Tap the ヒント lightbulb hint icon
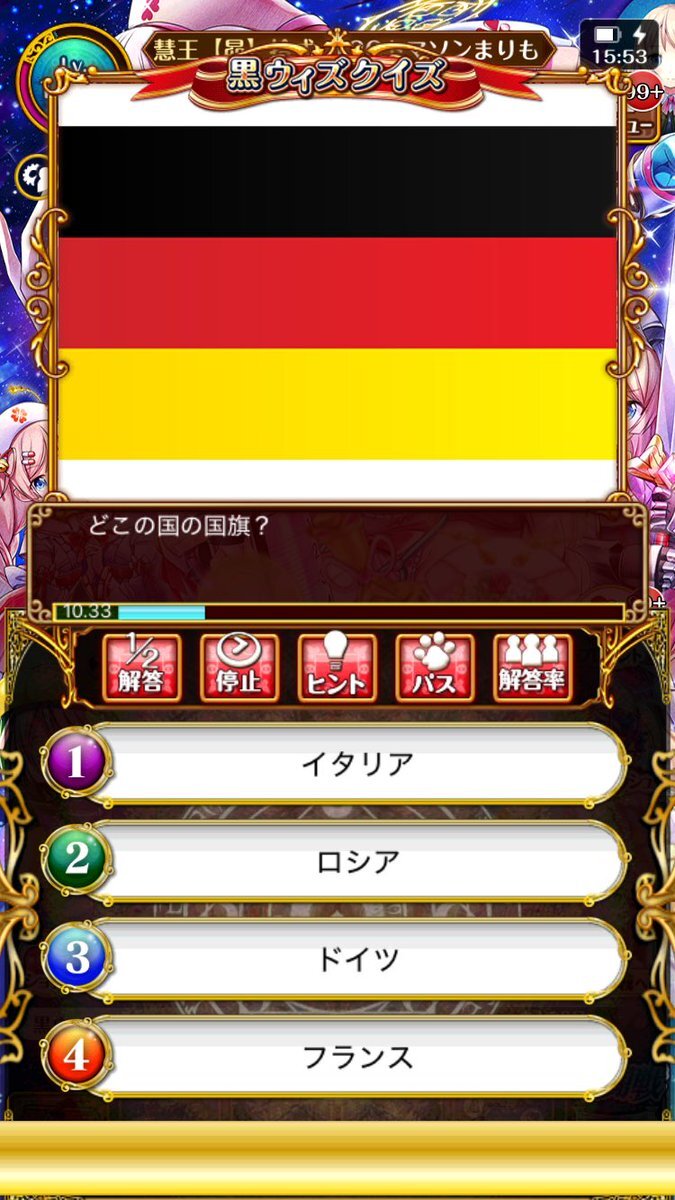 [x=337, y=668]
